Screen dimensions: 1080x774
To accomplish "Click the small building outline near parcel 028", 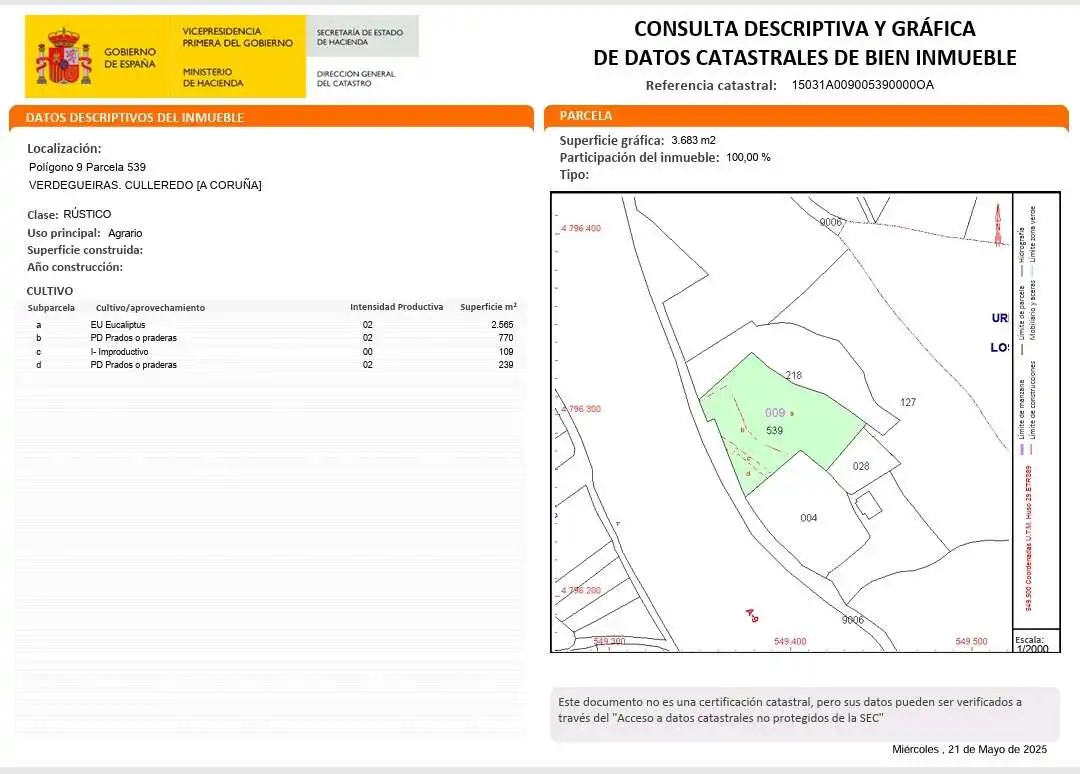I will coord(869,505).
